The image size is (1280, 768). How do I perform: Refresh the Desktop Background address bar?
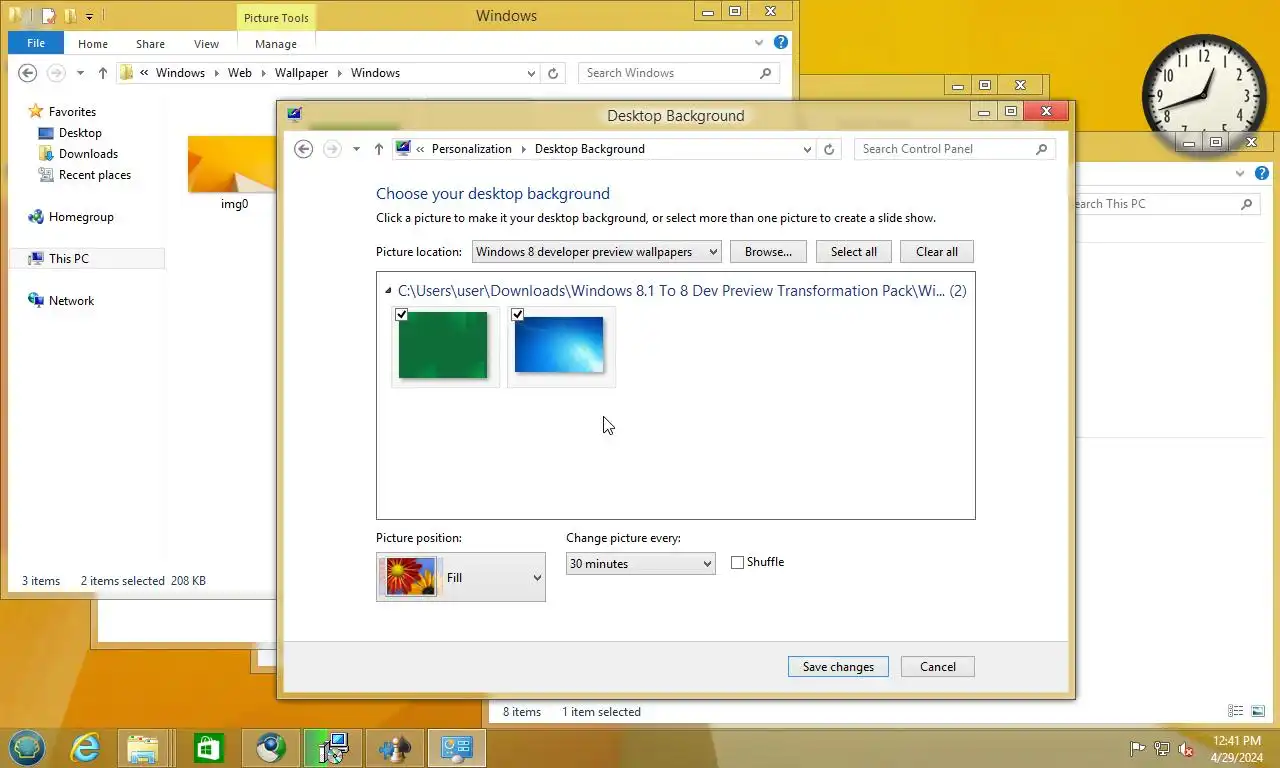coord(828,149)
